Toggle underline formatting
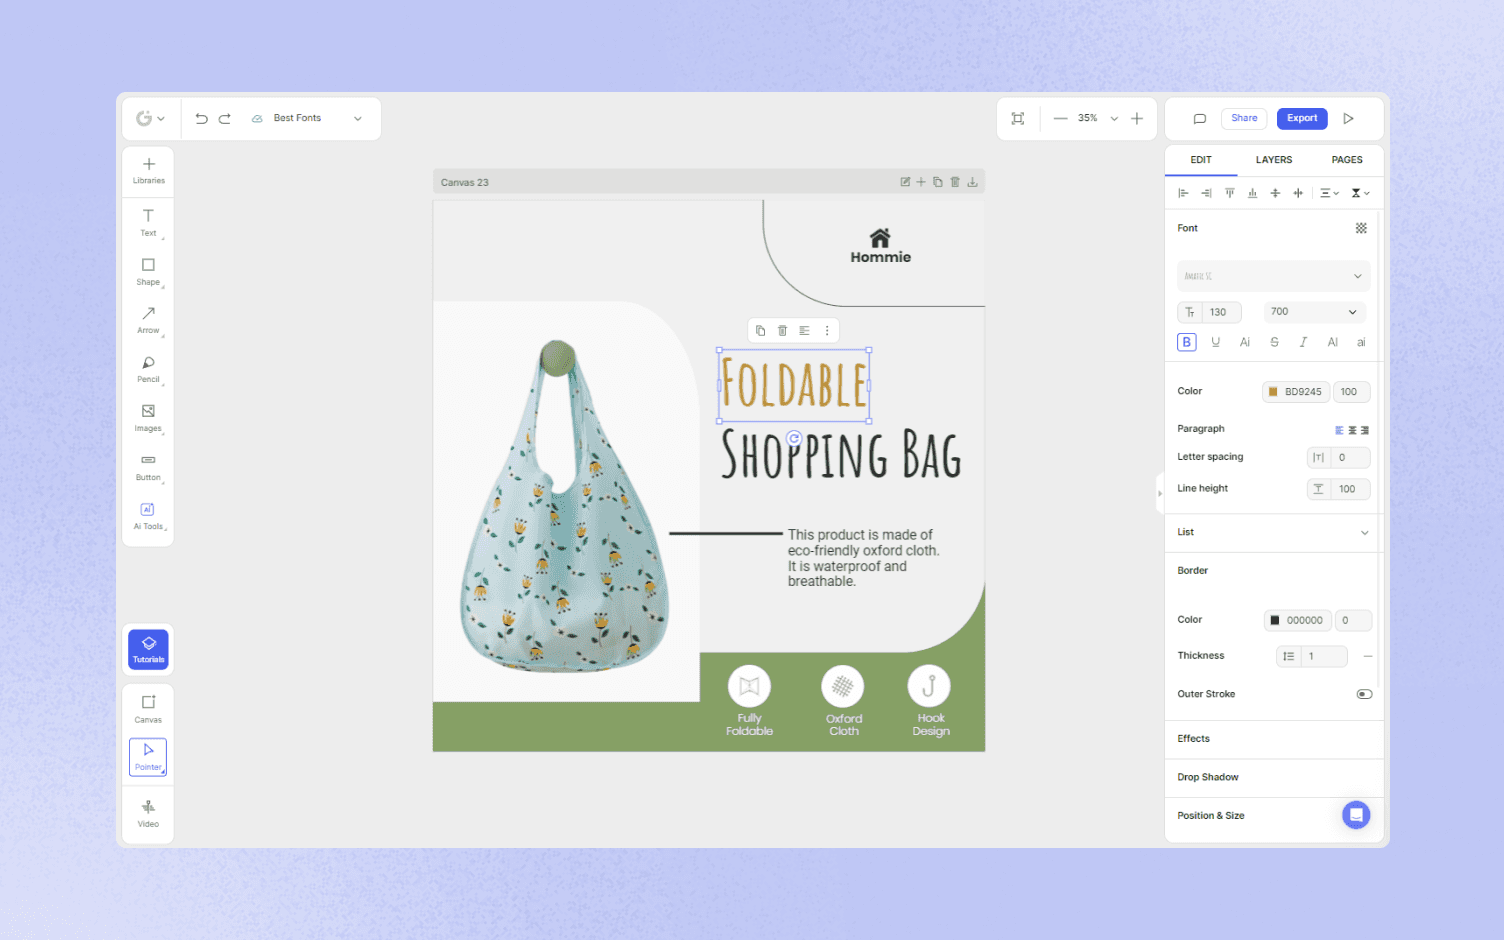1504x940 pixels. (1216, 342)
